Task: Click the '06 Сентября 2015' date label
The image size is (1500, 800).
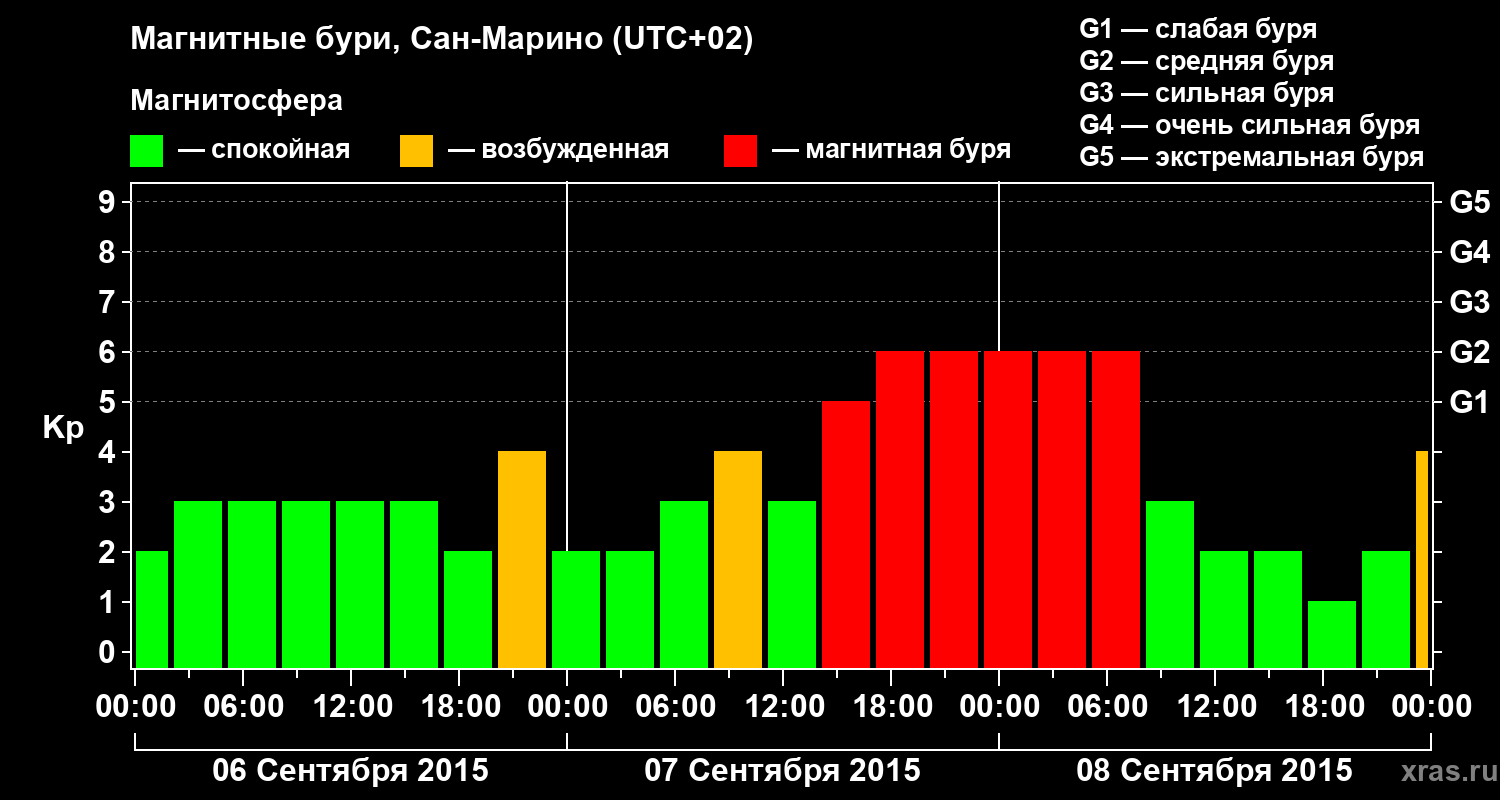Action: point(350,771)
